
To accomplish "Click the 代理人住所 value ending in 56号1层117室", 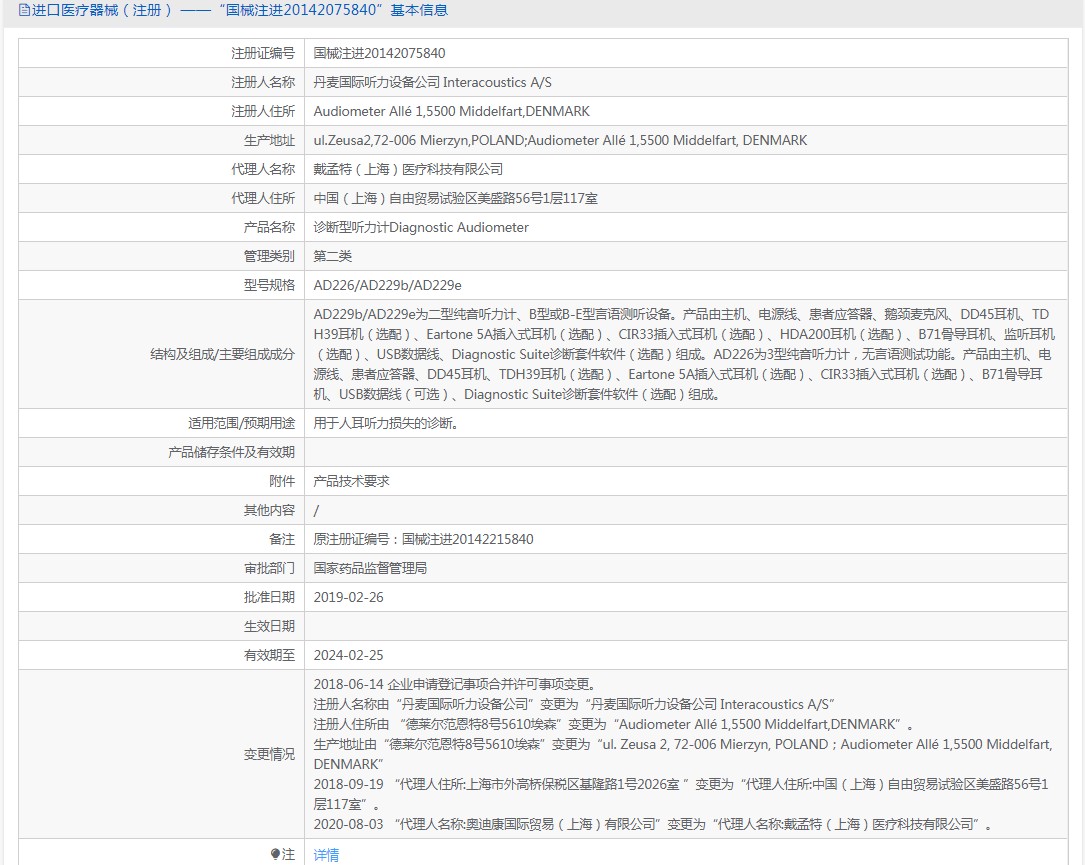I will tap(455, 199).
